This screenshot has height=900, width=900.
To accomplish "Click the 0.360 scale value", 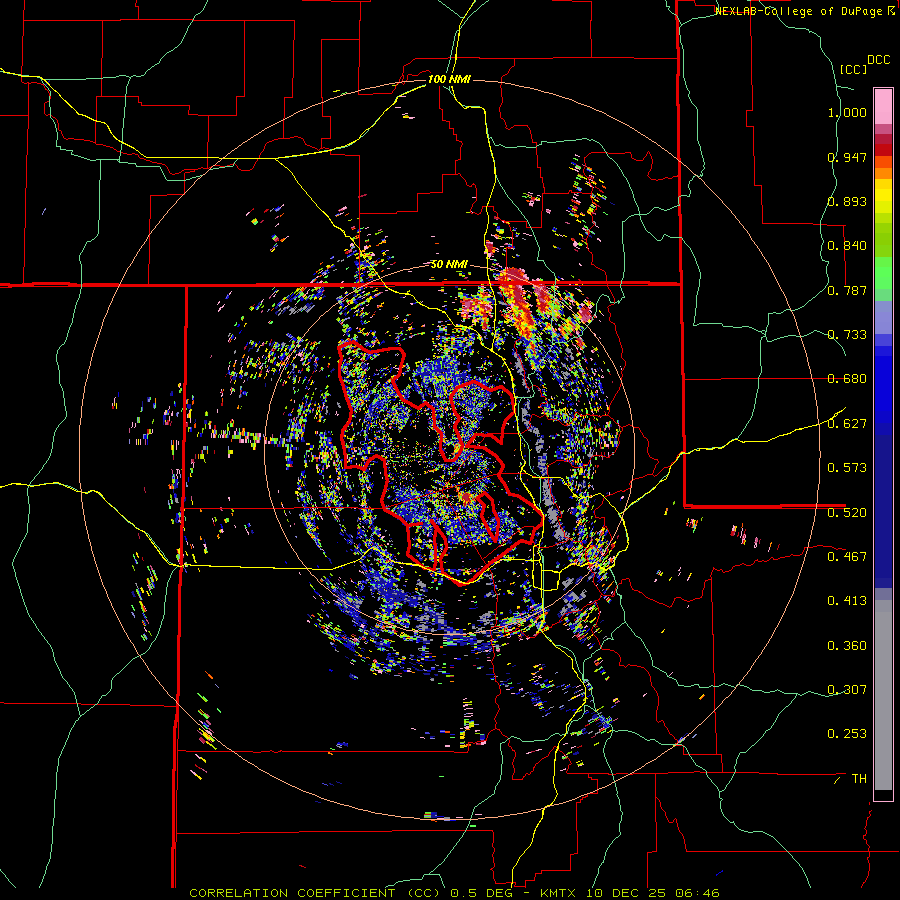I will [x=847, y=646].
